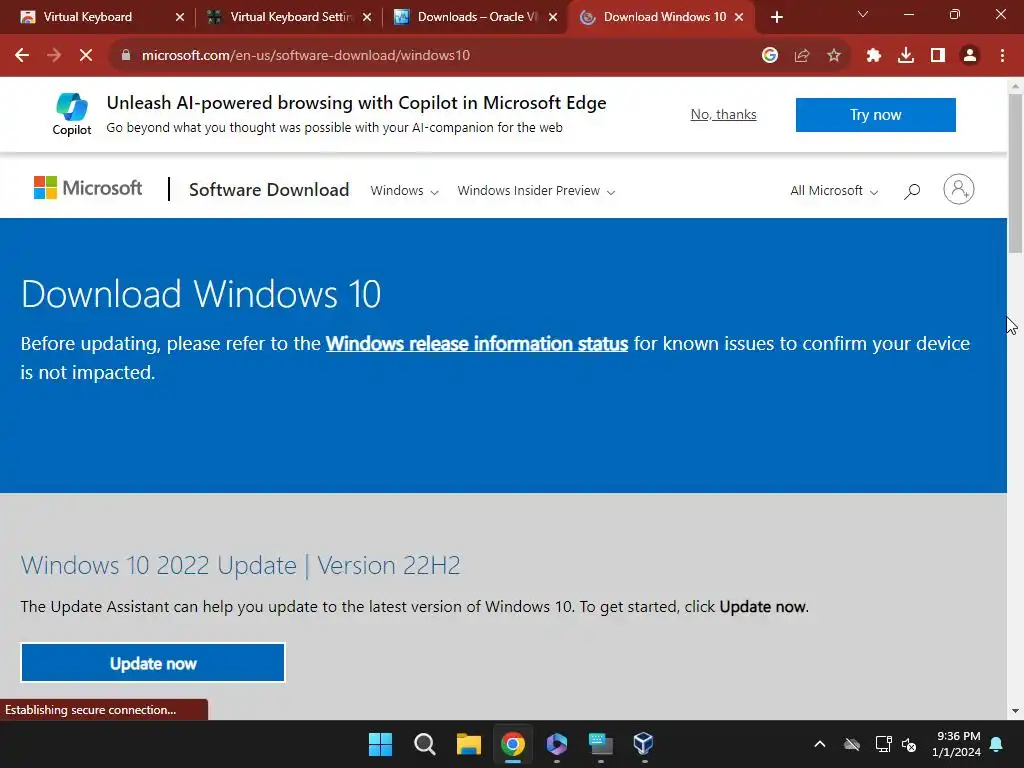Stop loading the page
Viewport: 1024px width, 768px height.
[x=86, y=56]
